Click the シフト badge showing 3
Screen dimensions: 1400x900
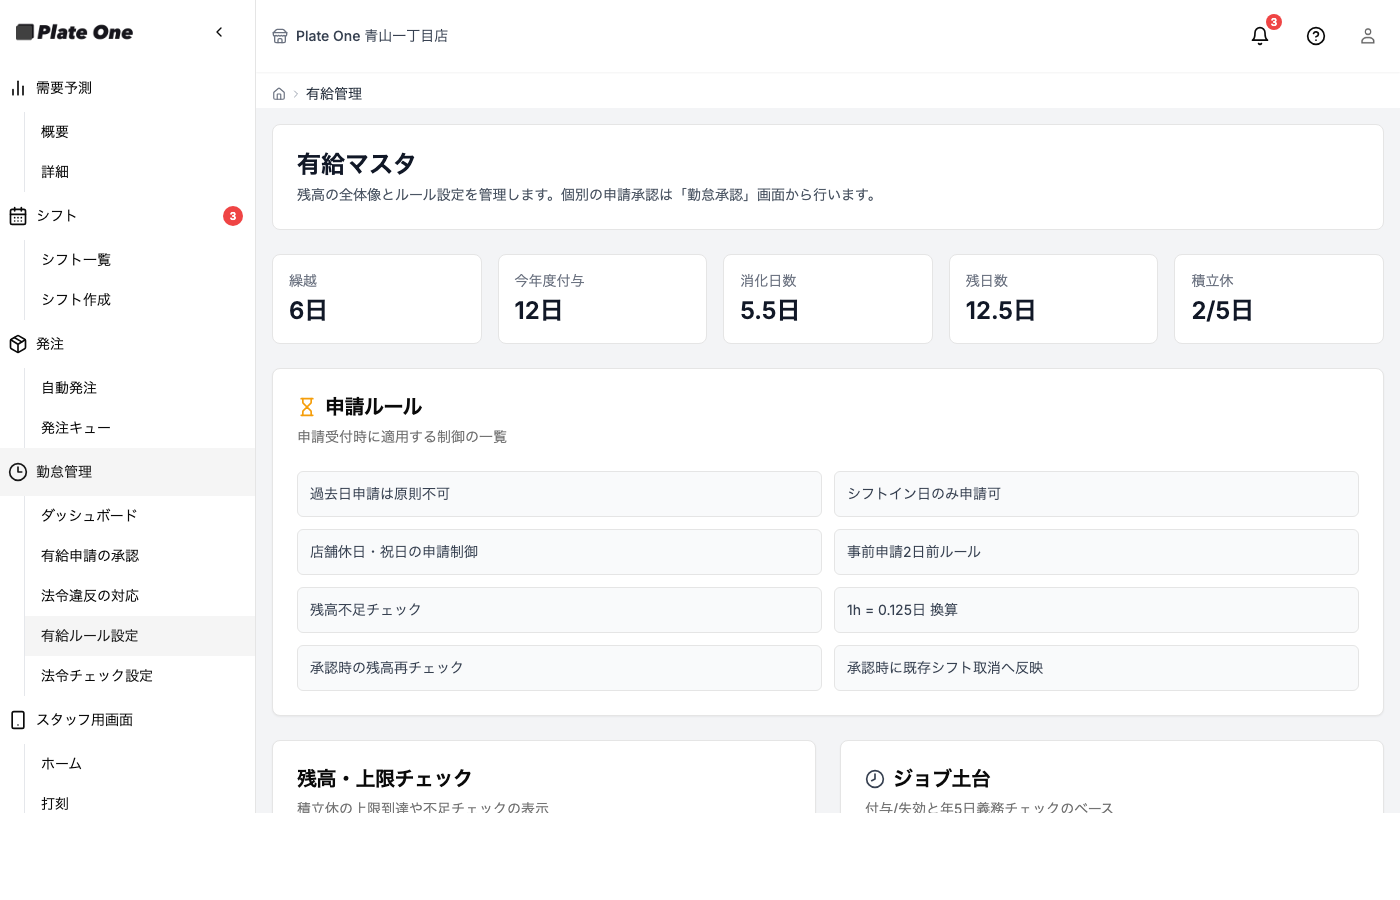[233, 216]
